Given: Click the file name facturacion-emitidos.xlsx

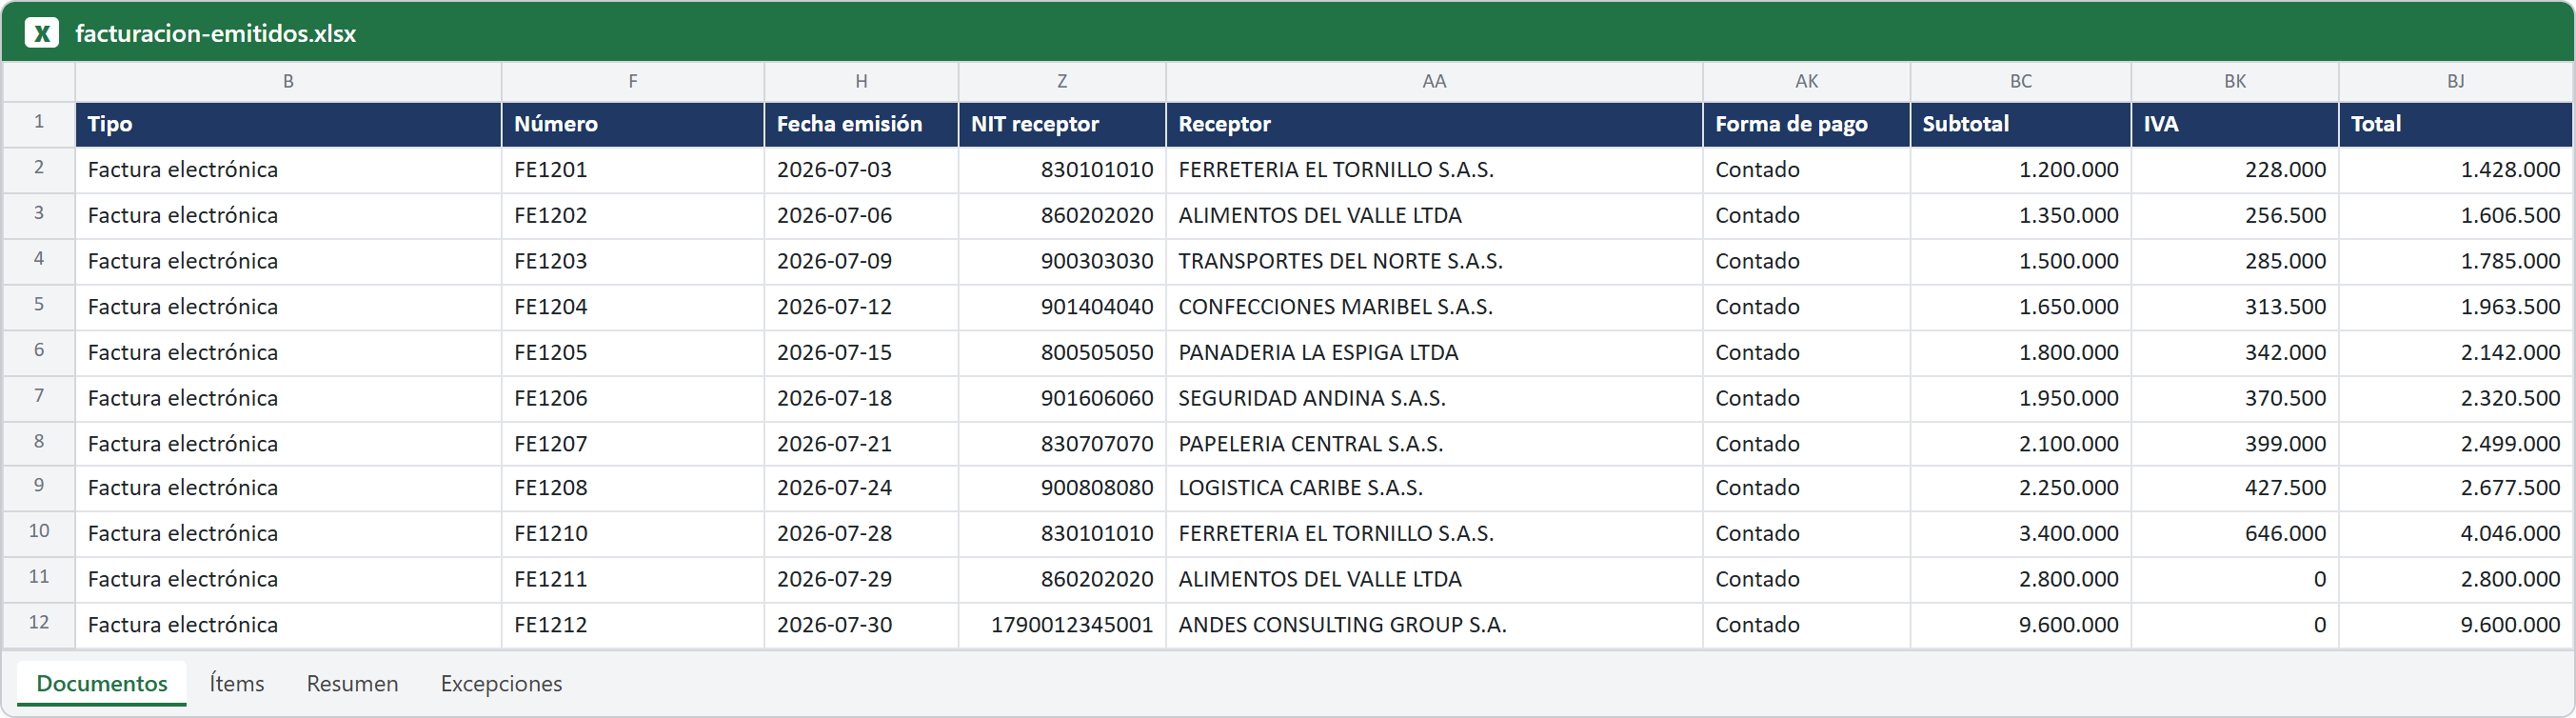Looking at the screenshot, I should tap(216, 33).
